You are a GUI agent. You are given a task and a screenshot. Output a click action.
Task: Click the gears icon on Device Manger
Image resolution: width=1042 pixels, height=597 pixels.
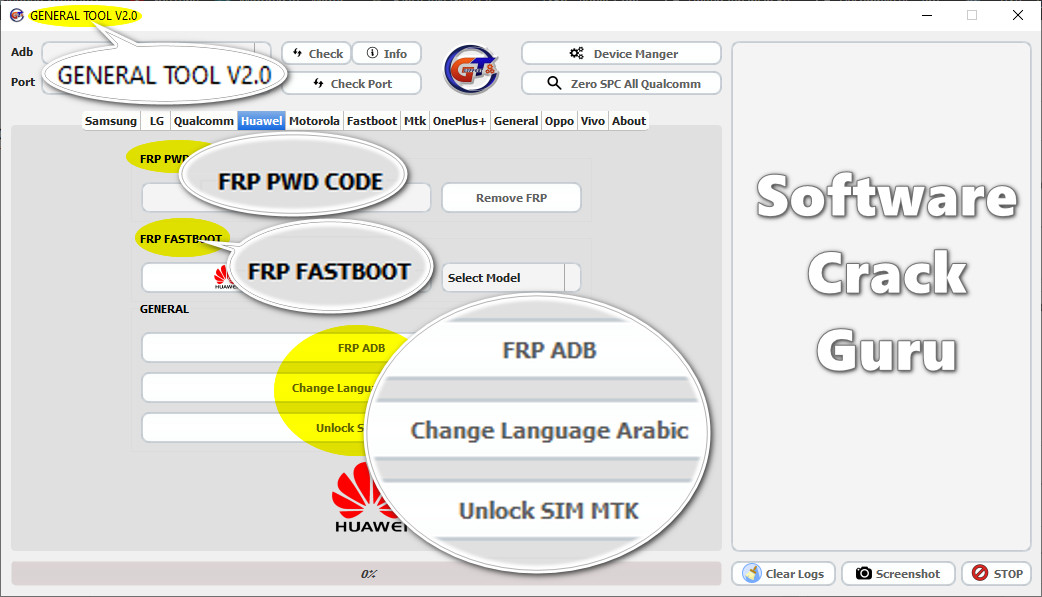(576, 53)
